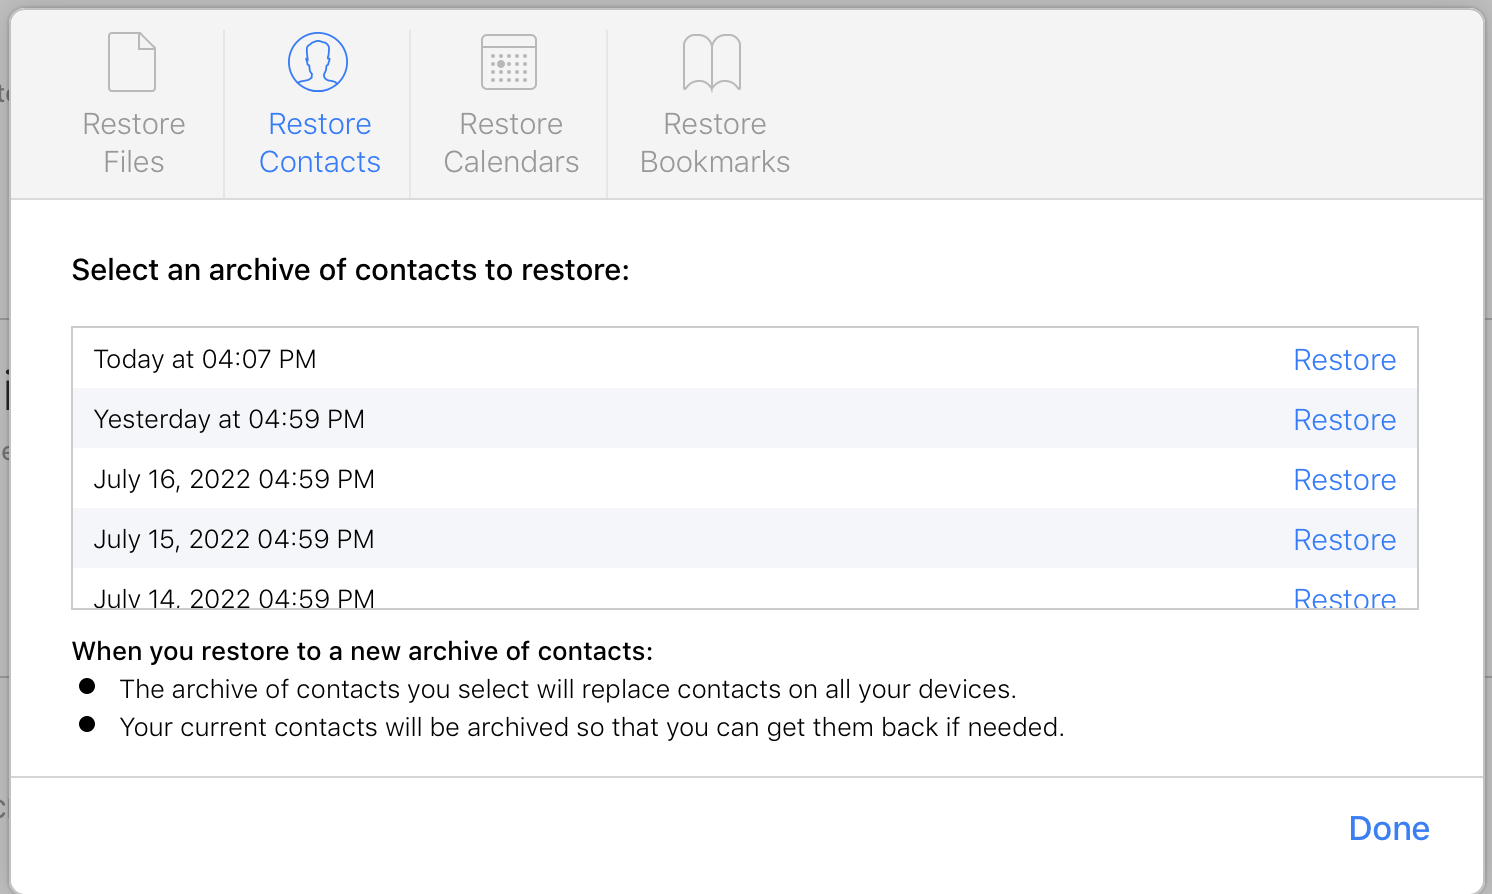1492x894 pixels.
Task: Switch to the Restore Files tab label
Action: pos(134,143)
